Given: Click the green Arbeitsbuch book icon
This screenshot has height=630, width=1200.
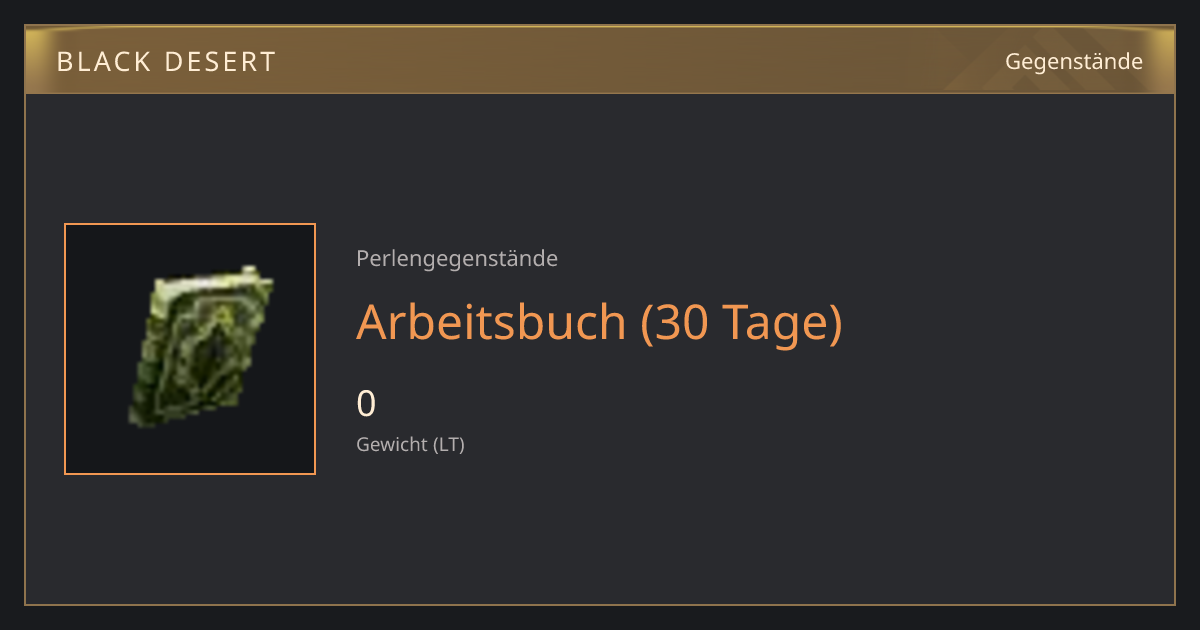Looking at the screenshot, I should (x=201, y=347).
